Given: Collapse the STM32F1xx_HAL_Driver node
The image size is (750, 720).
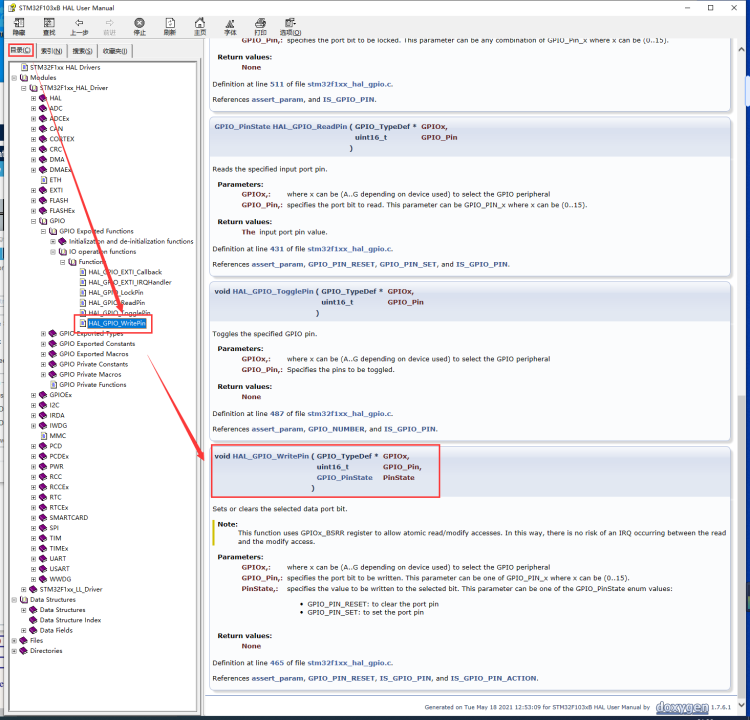Looking at the screenshot, I should pos(23,88).
